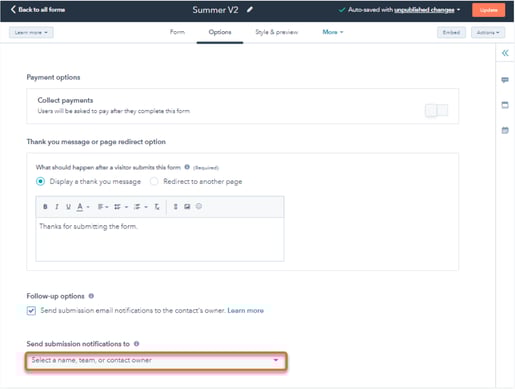Open the Actions dropdown
The height and width of the screenshot is (389, 515).
[488, 32]
